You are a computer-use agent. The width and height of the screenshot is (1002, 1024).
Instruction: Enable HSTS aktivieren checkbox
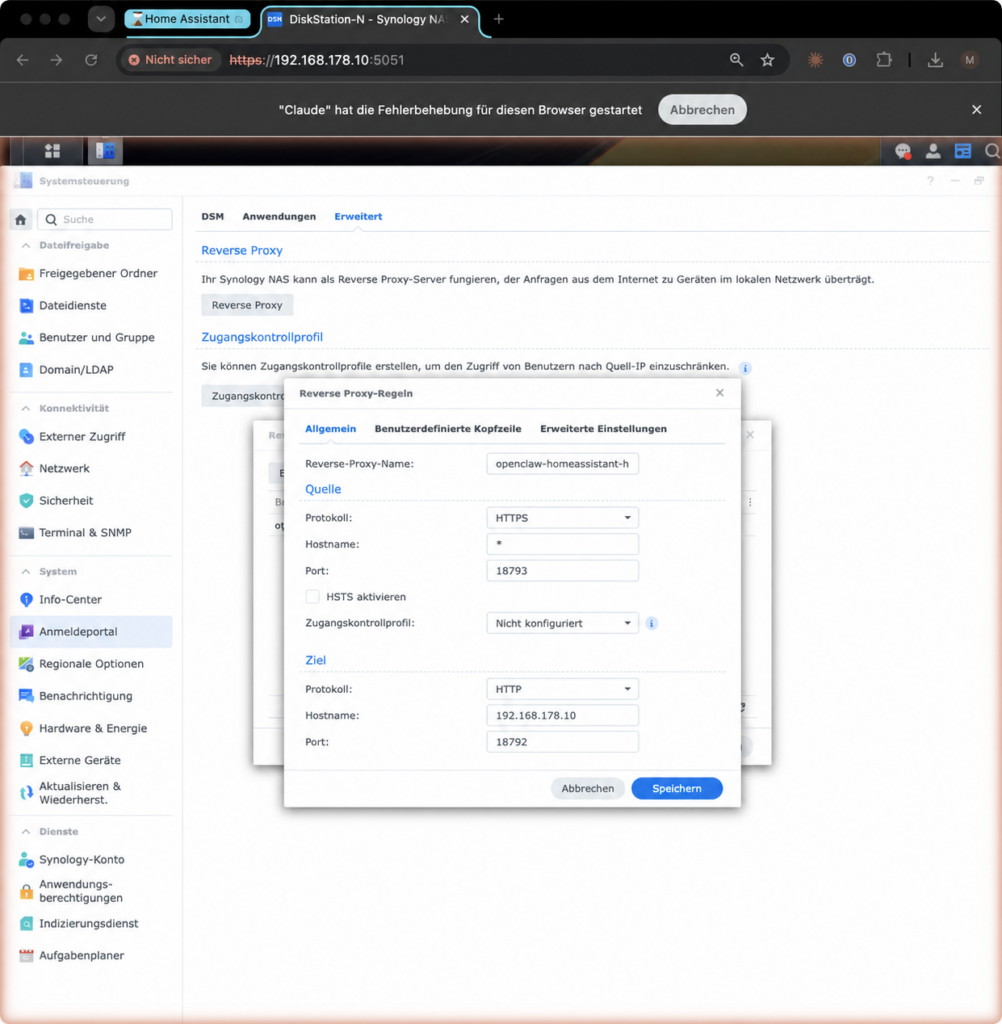click(312, 597)
